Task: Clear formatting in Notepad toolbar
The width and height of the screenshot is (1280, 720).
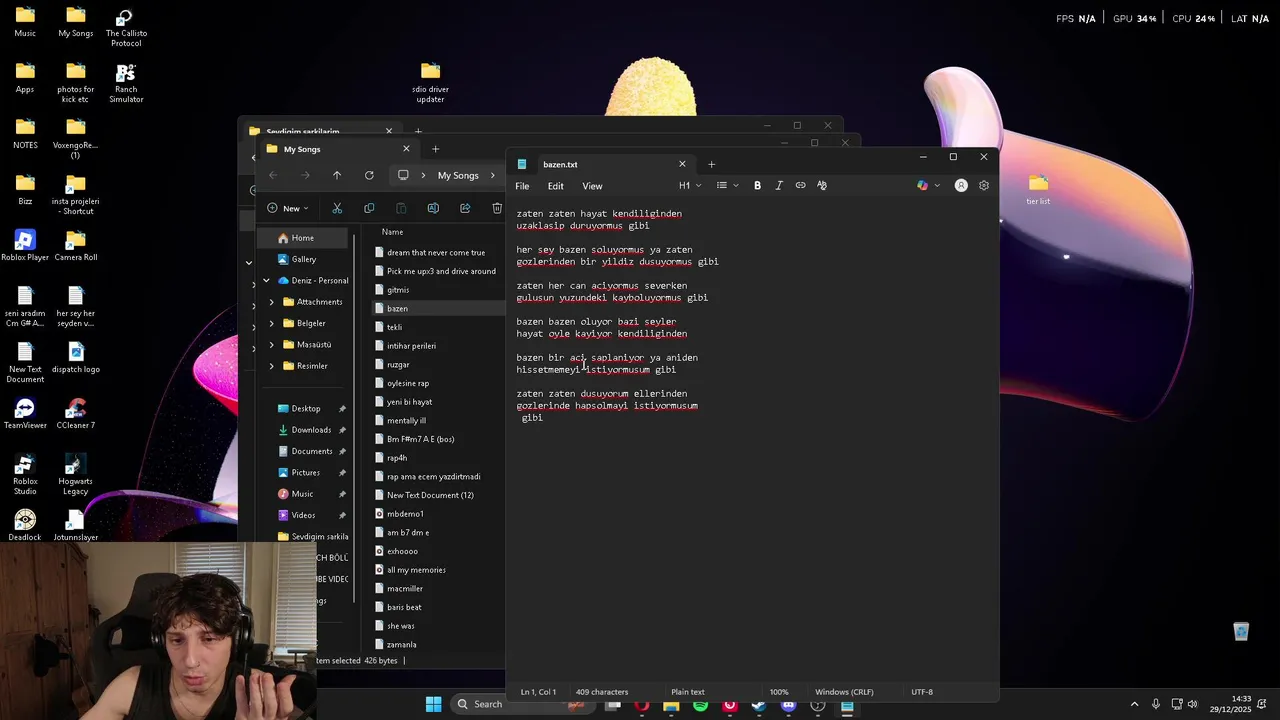Action: coord(822,185)
